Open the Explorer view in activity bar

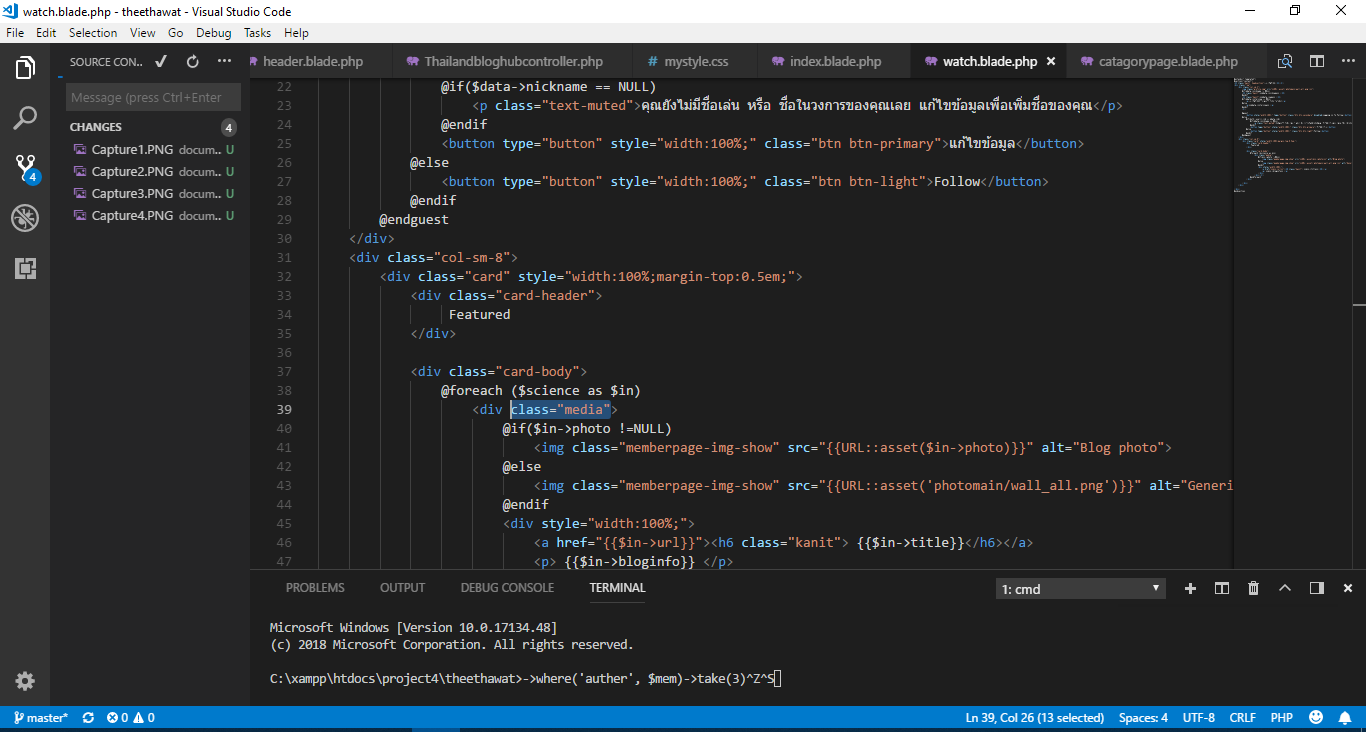(25, 68)
